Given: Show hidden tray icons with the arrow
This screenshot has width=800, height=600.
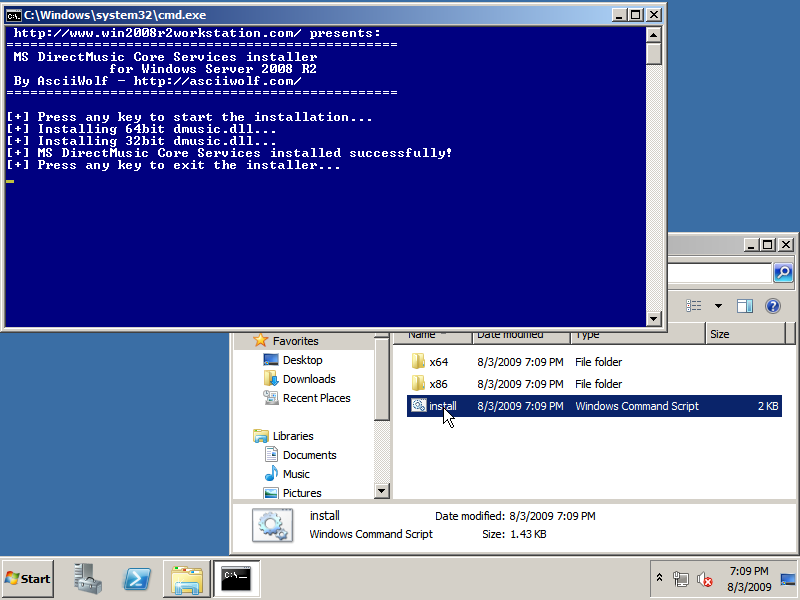Looking at the screenshot, I should pyautogui.click(x=659, y=578).
